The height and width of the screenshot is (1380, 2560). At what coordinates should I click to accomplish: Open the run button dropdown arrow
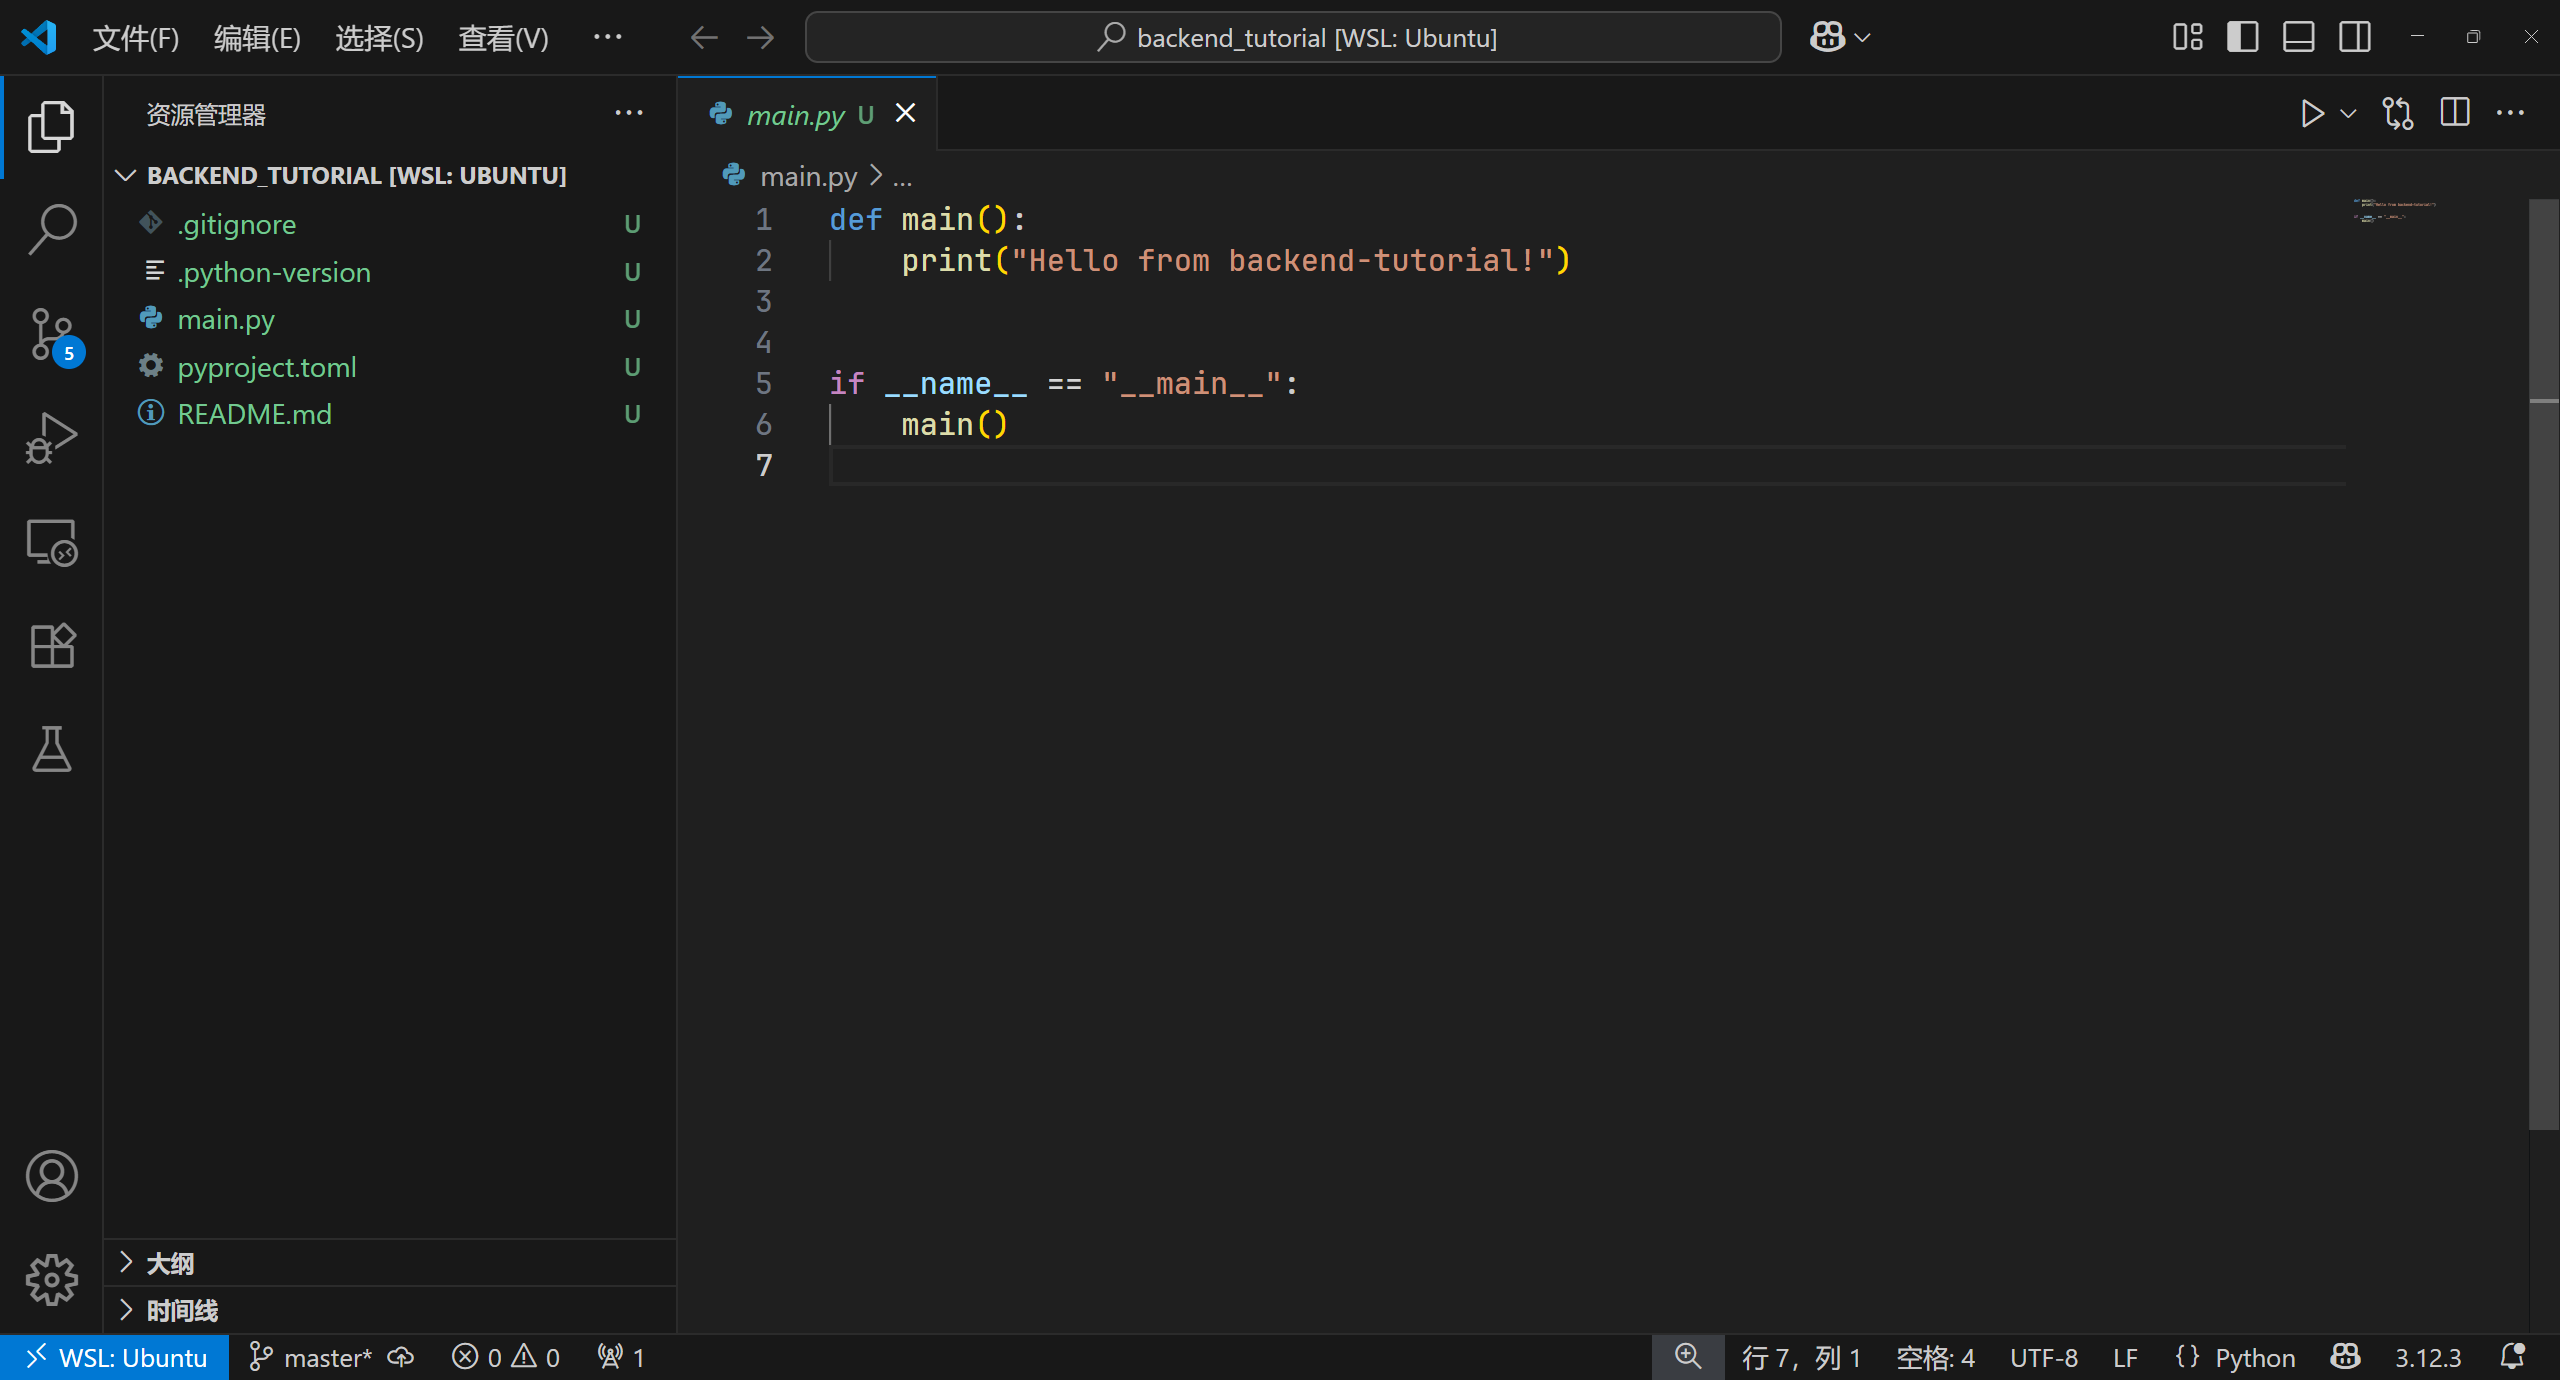(x=2349, y=114)
